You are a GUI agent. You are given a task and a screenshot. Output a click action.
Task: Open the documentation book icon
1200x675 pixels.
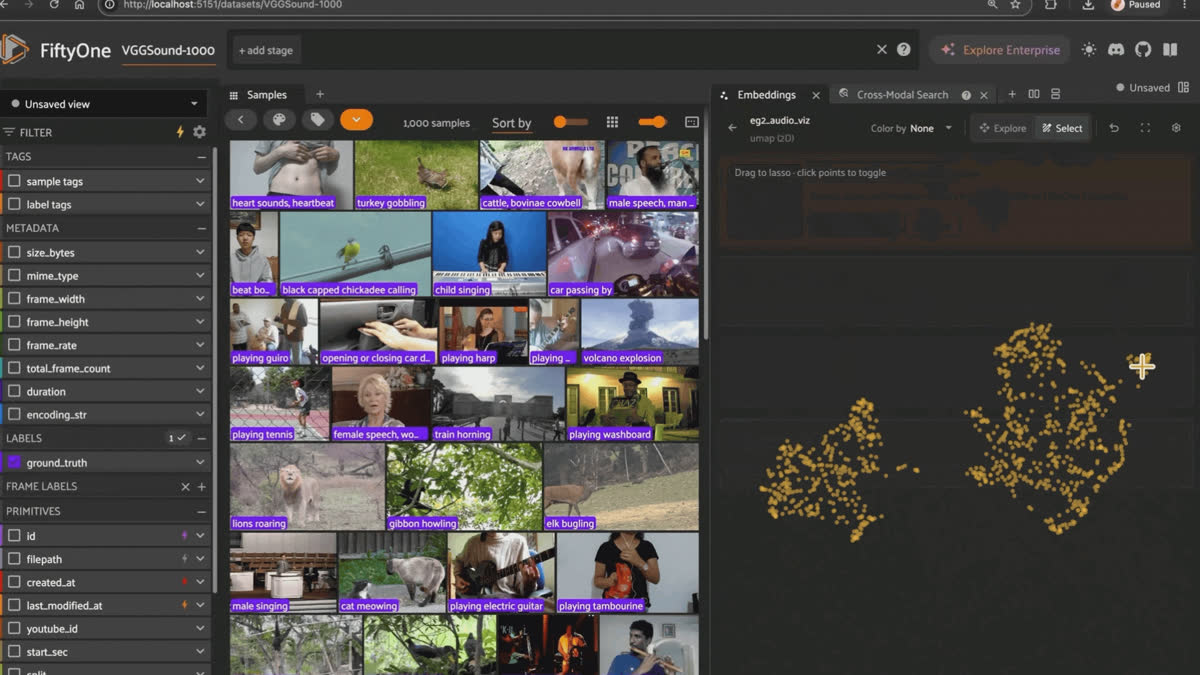click(x=1170, y=50)
